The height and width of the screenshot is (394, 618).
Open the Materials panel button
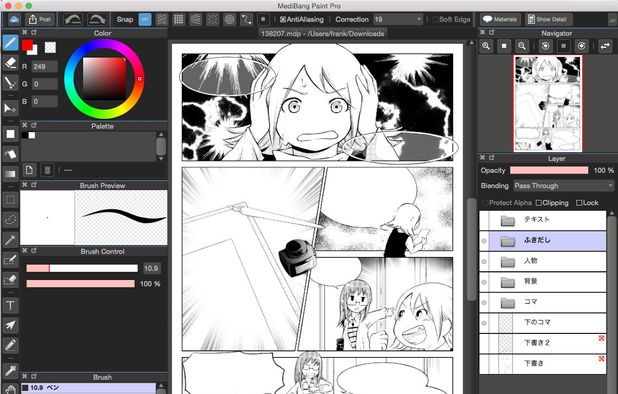[x=500, y=19]
